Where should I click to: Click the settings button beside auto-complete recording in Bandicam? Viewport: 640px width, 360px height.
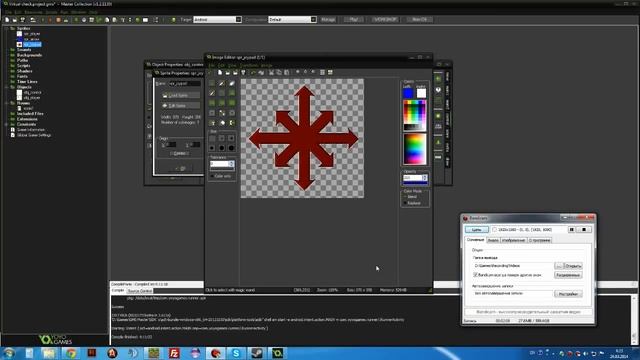pyautogui.click(x=568, y=294)
